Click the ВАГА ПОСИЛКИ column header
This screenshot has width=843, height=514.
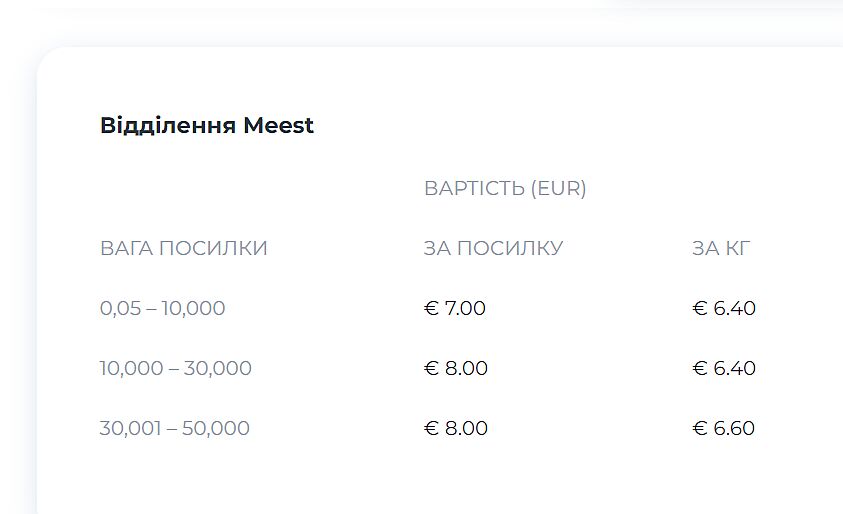[184, 248]
